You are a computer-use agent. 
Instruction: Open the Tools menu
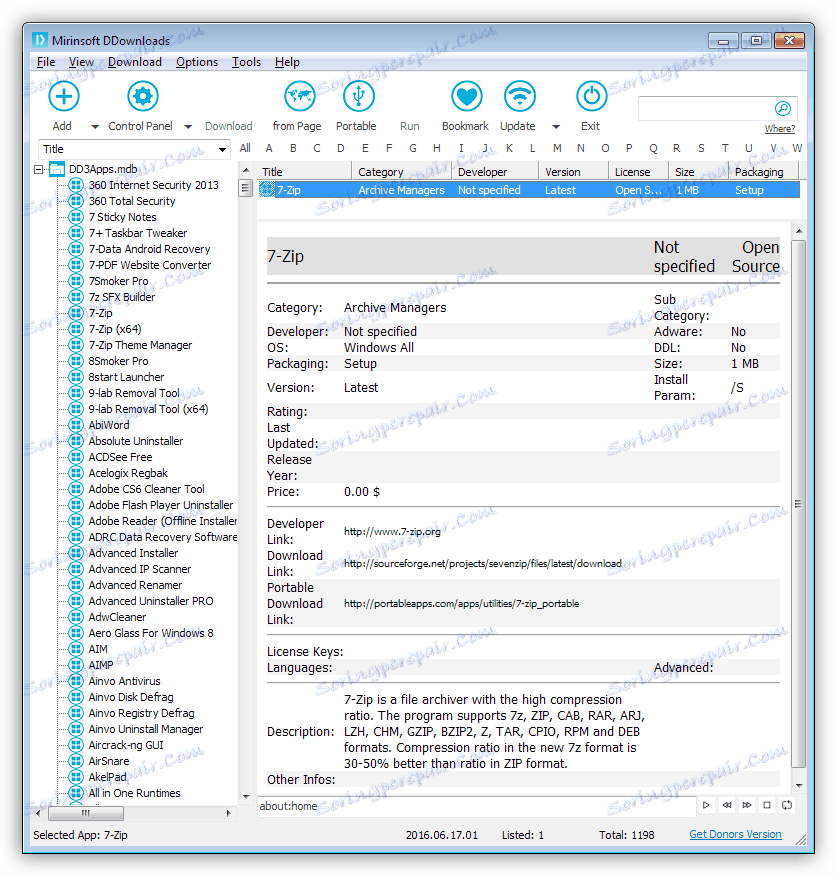pos(246,62)
